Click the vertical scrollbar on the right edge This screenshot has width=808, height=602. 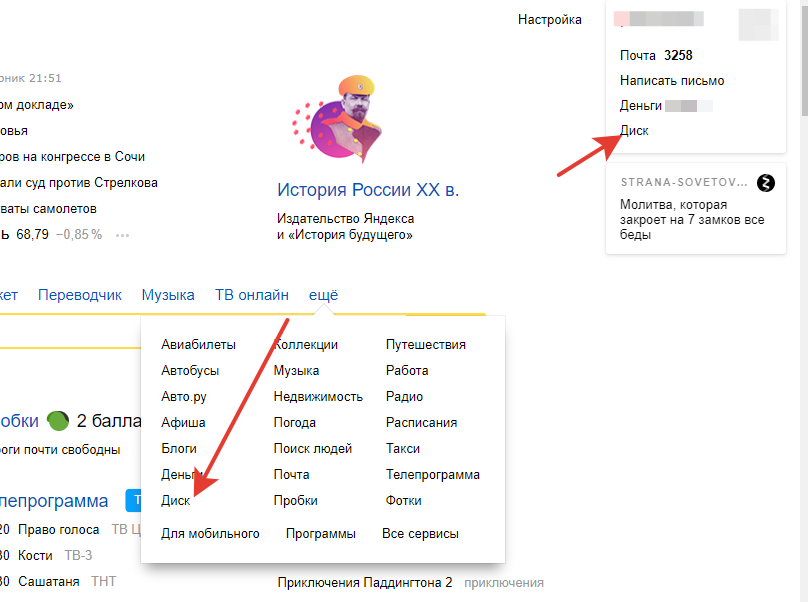[803, 60]
